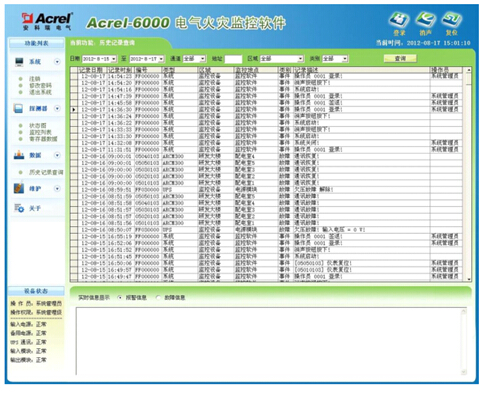Click the 探测器 detector icon in sidebar
The height and width of the screenshot is (393, 487).
(x=18, y=109)
